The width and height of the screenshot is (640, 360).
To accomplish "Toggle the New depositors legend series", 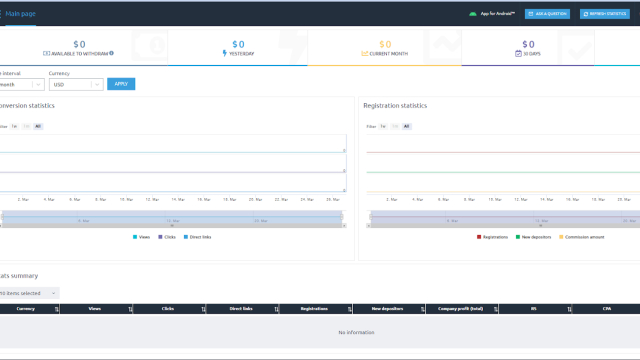I will (x=533, y=237).
